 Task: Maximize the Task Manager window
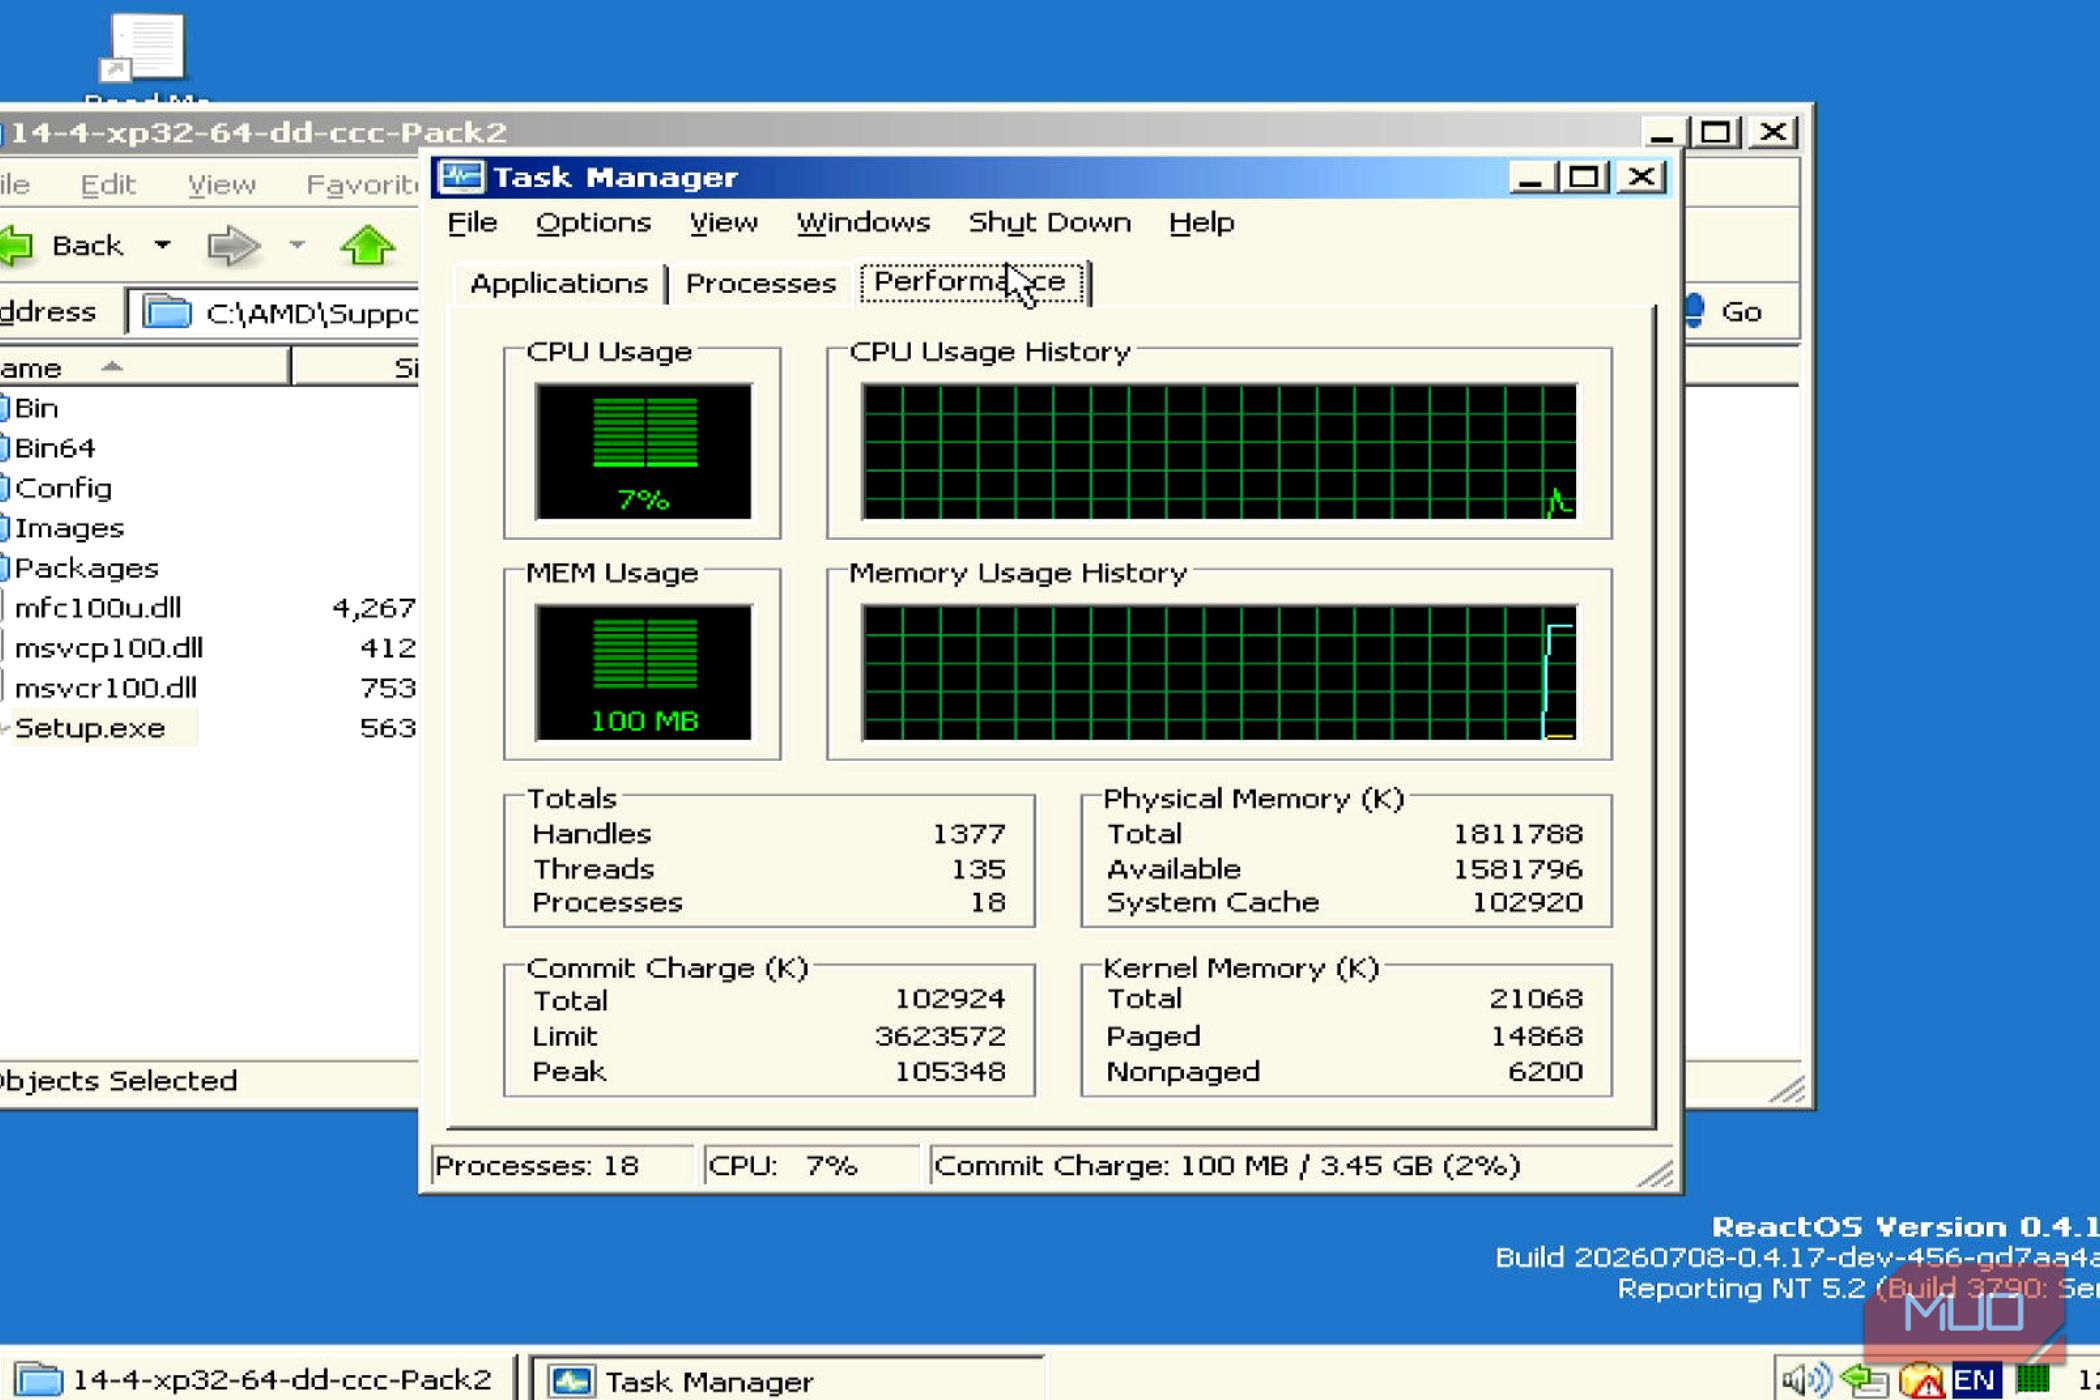(1583, 178)
